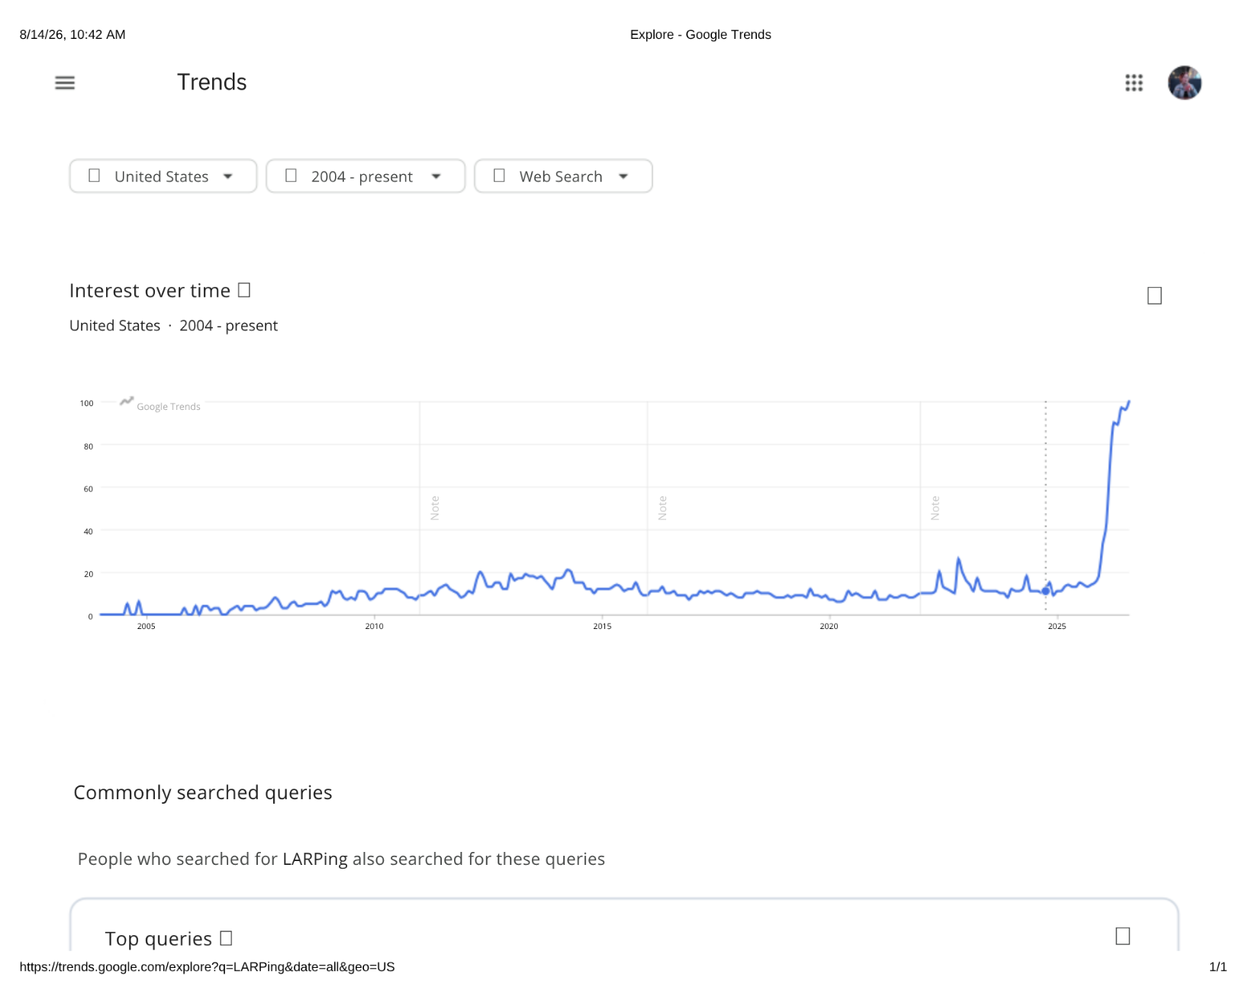Click the 2015 label on the chart axis
The height and width of the screenshot is (1000, 1253).
602,627
